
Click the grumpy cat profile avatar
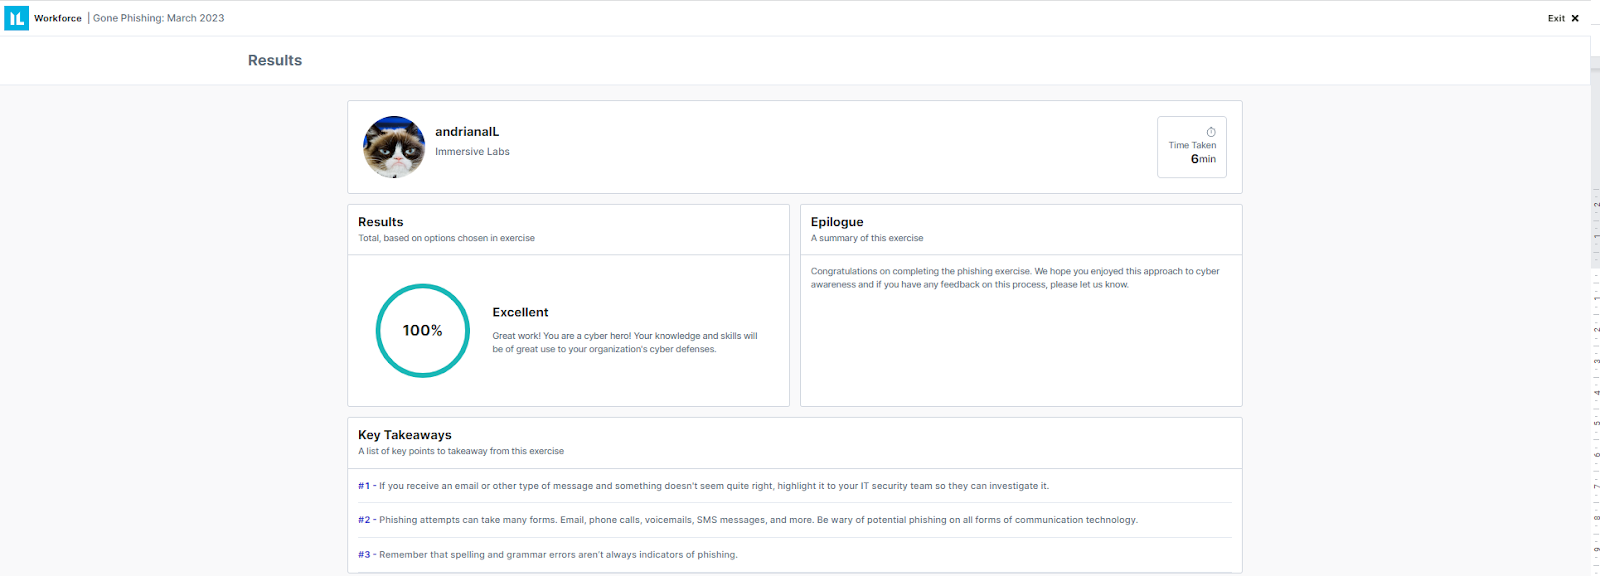pyautogui.click(x=394, y=147)
